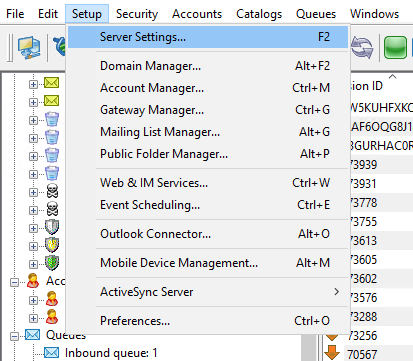Open Mailing List Manager

tap(208, 132)
